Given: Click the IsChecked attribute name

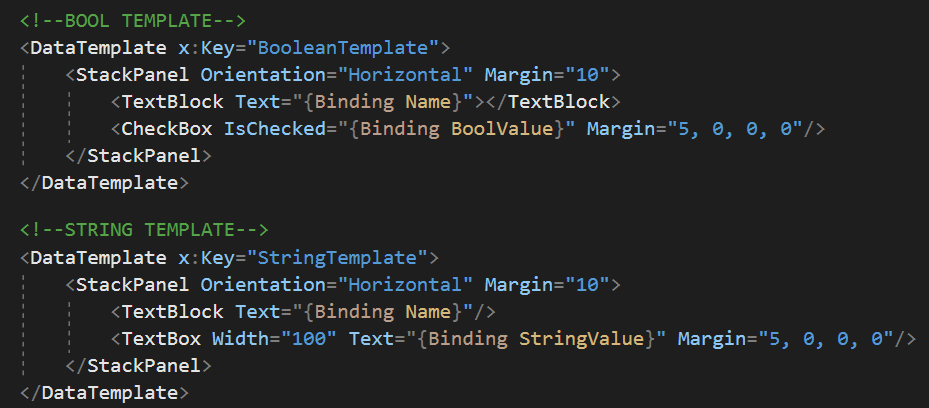Looking at the screenshot, I should click(x=274, y=128).
